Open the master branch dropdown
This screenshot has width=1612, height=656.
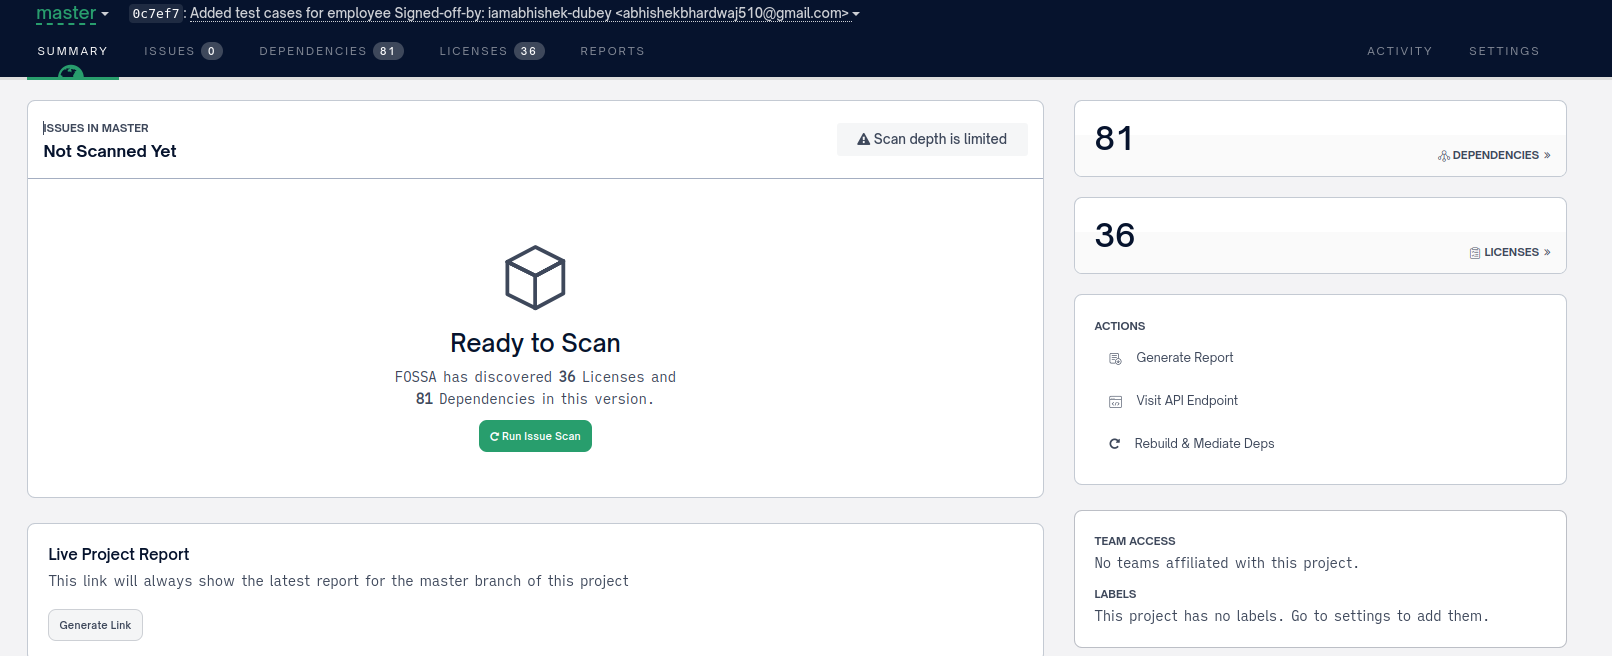tap(72, 13)
